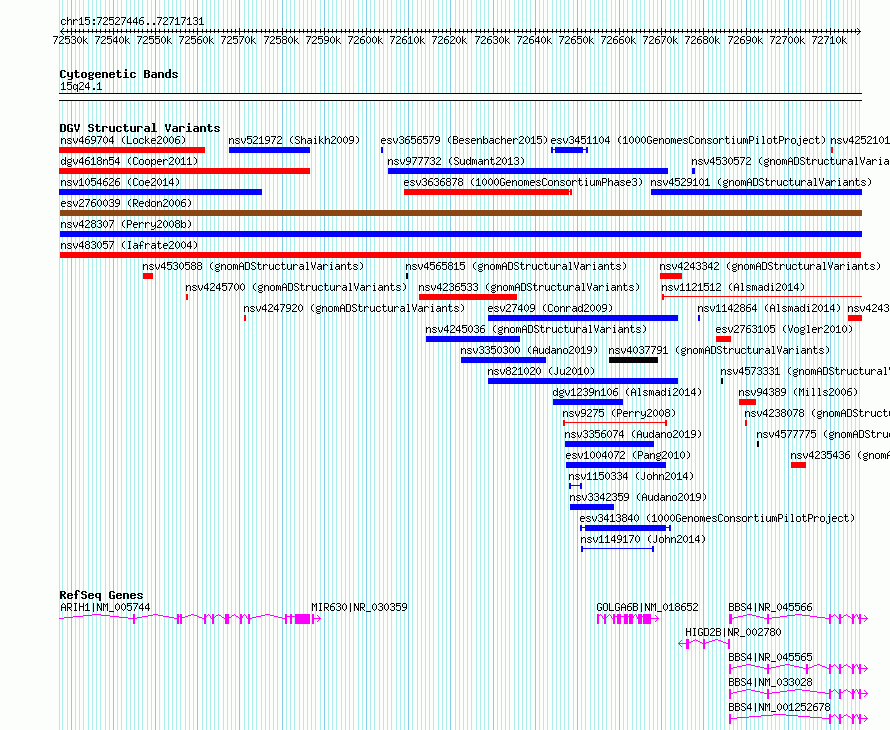This screenshot has height=730, width=890.
Task: Click chr15:72527446..72717131 coordinates text
Action: tap(132, 22)
